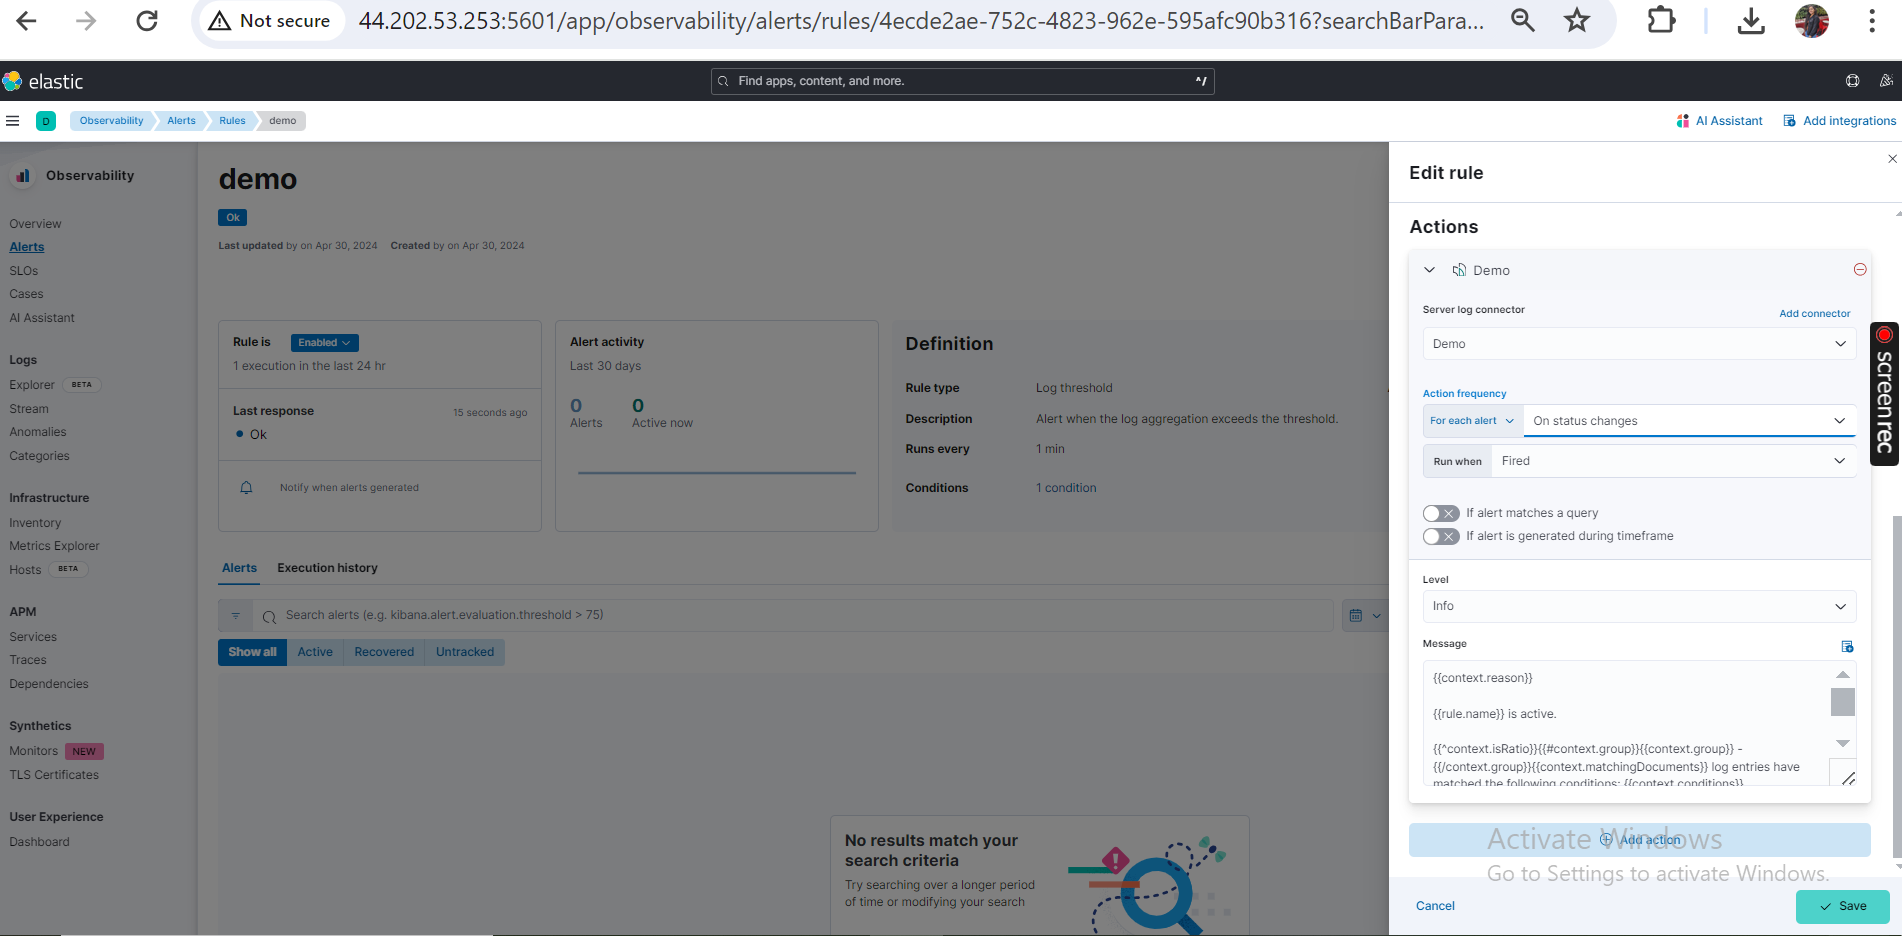Select the Show all filter
Viewport: 1902px width, 936px height.
click(252, 652)
